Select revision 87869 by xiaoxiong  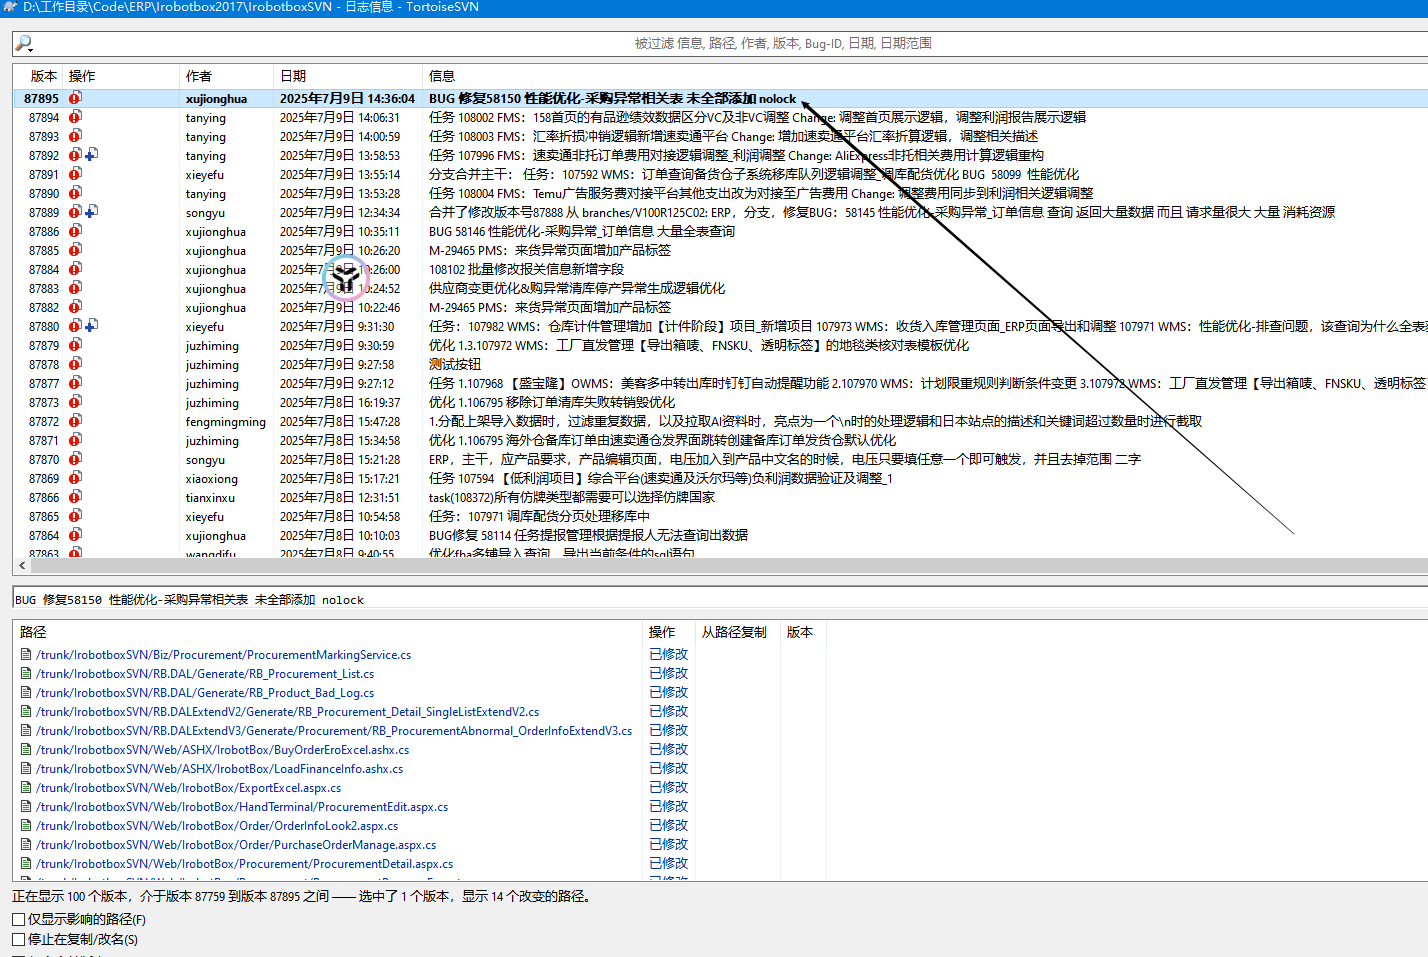(720, 478)
